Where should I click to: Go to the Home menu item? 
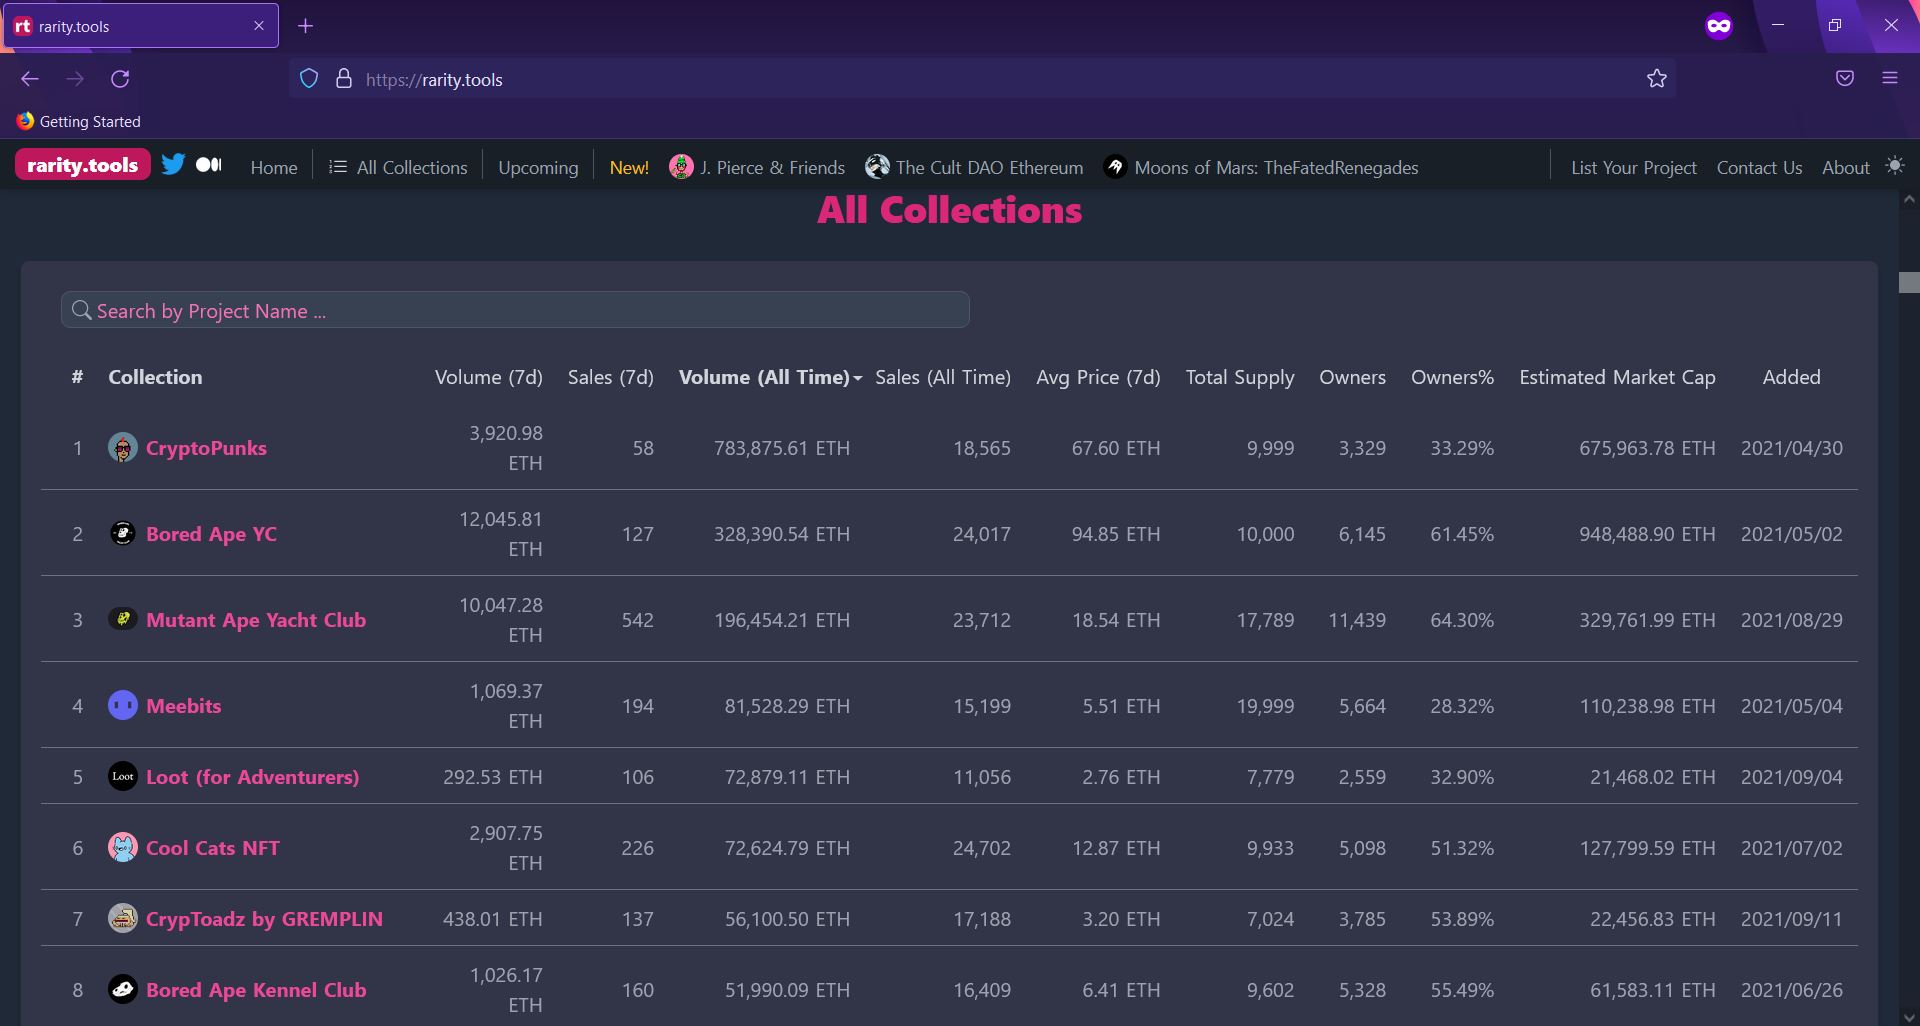tap(274, 167)
